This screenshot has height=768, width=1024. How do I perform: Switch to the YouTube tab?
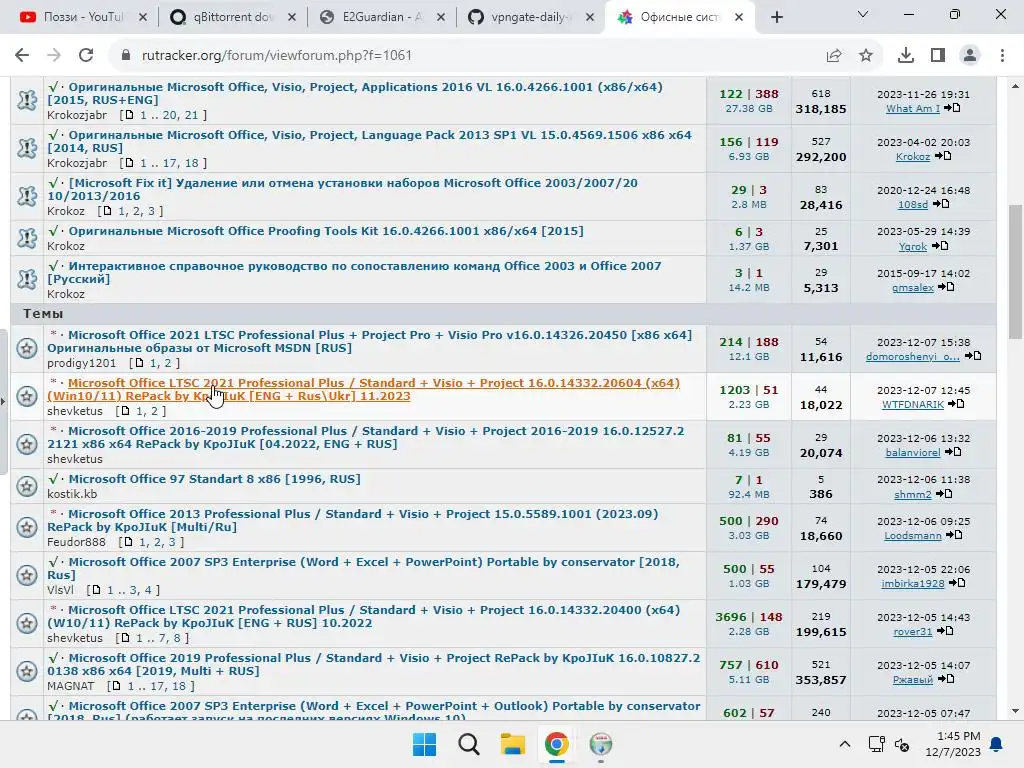(81, 17)
